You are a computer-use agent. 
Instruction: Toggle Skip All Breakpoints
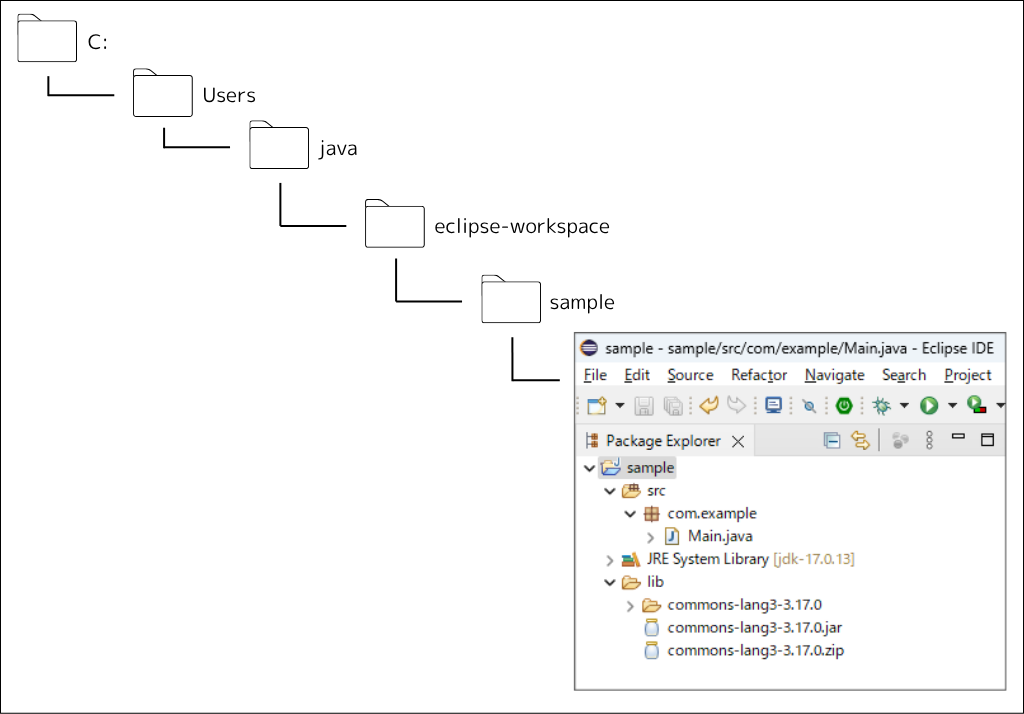pyautogui.click(x=809, y=406)
